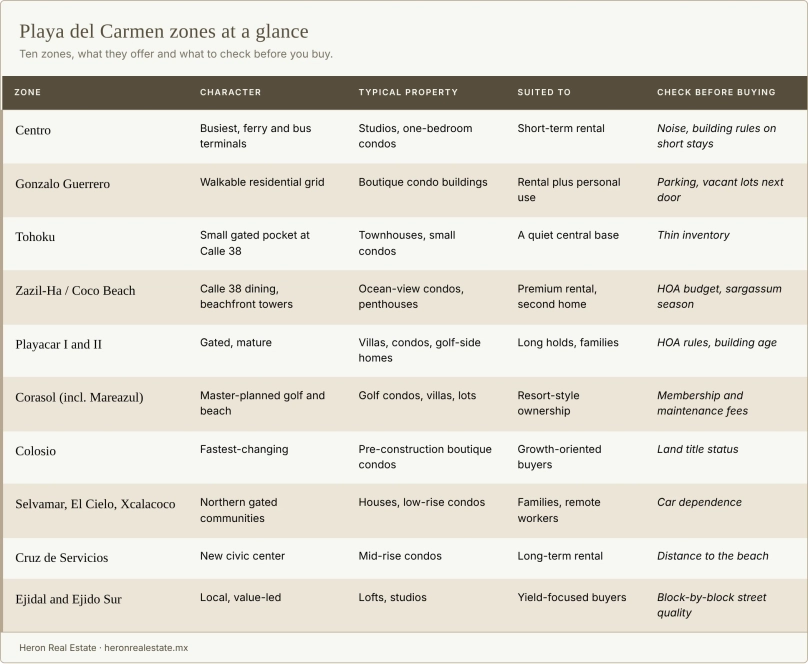Click 'Boutique condo buildings' cell
808x664 pixels.
click(423, 182)
